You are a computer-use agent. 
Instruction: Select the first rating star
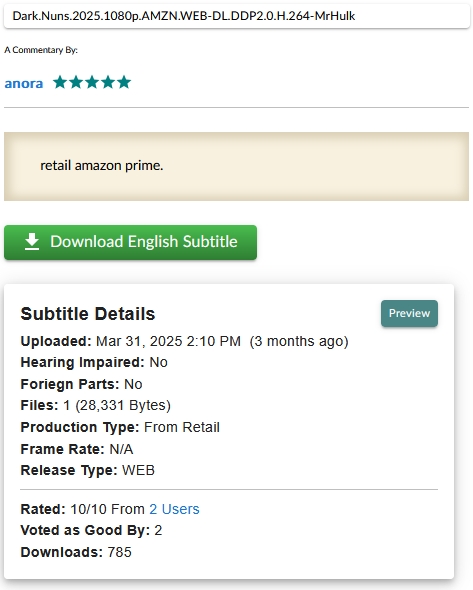coord(60,82)
